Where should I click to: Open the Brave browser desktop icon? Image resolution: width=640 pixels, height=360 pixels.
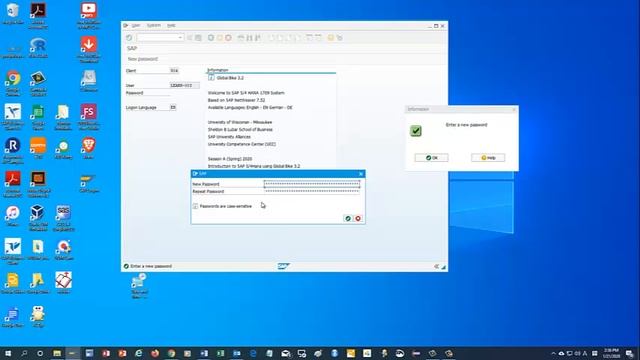(x=89, y=148)
